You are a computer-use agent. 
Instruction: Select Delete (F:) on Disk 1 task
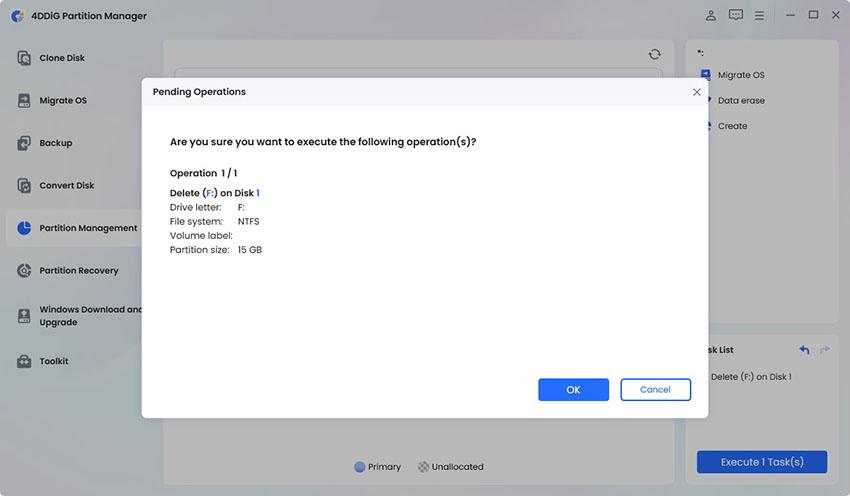[751, 377]
